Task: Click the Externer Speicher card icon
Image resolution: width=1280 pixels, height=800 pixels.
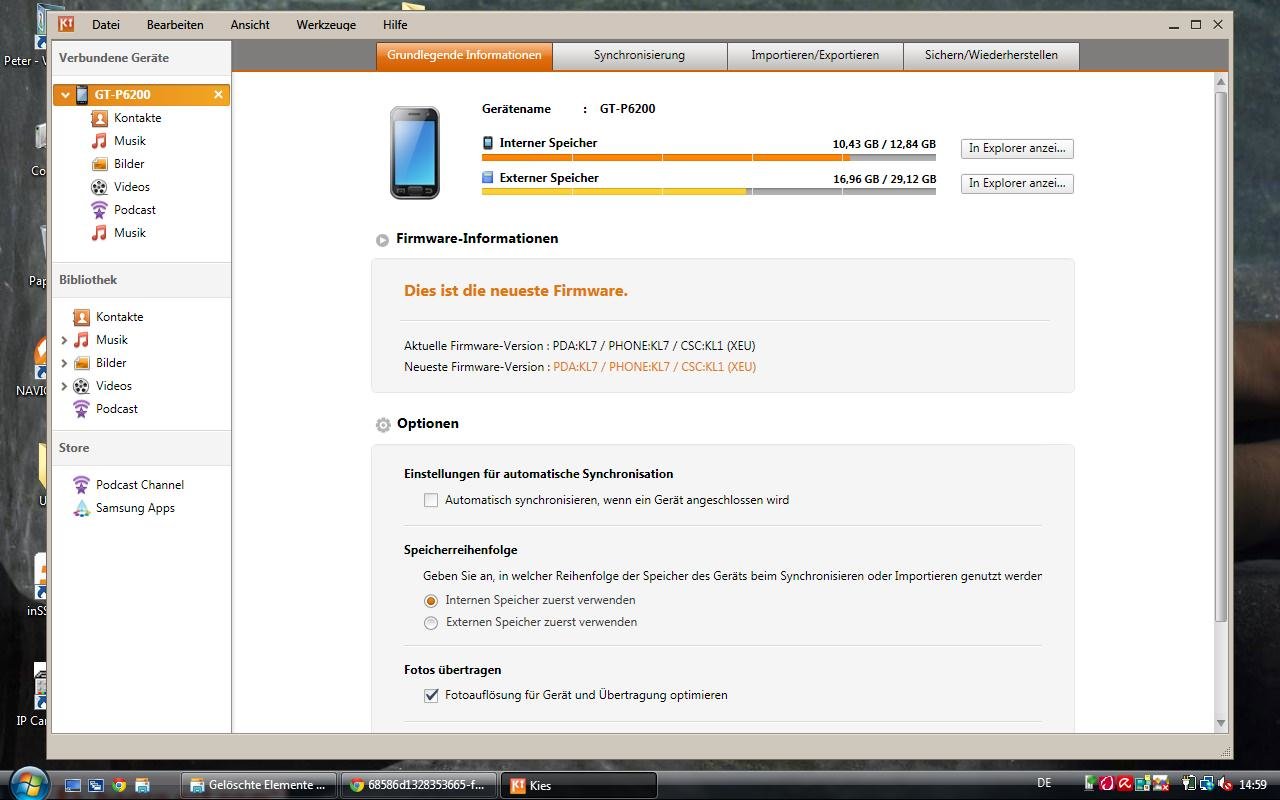Action: pyautogui.click(x=488, y=178)
